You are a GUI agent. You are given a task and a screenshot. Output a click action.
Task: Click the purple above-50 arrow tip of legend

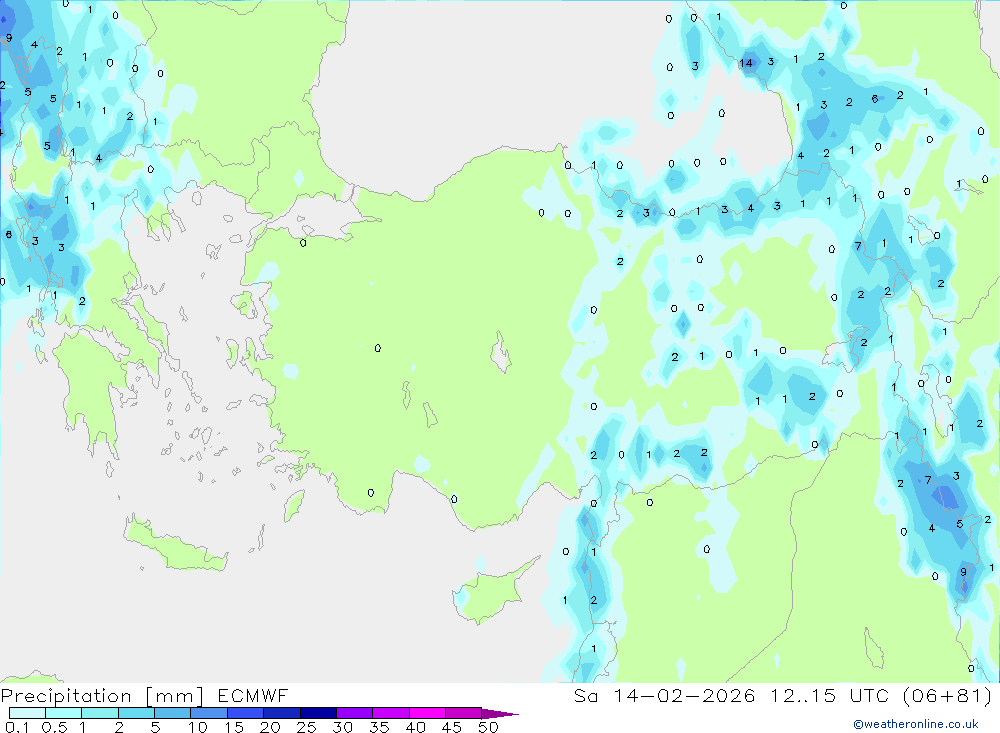(500, 714)
